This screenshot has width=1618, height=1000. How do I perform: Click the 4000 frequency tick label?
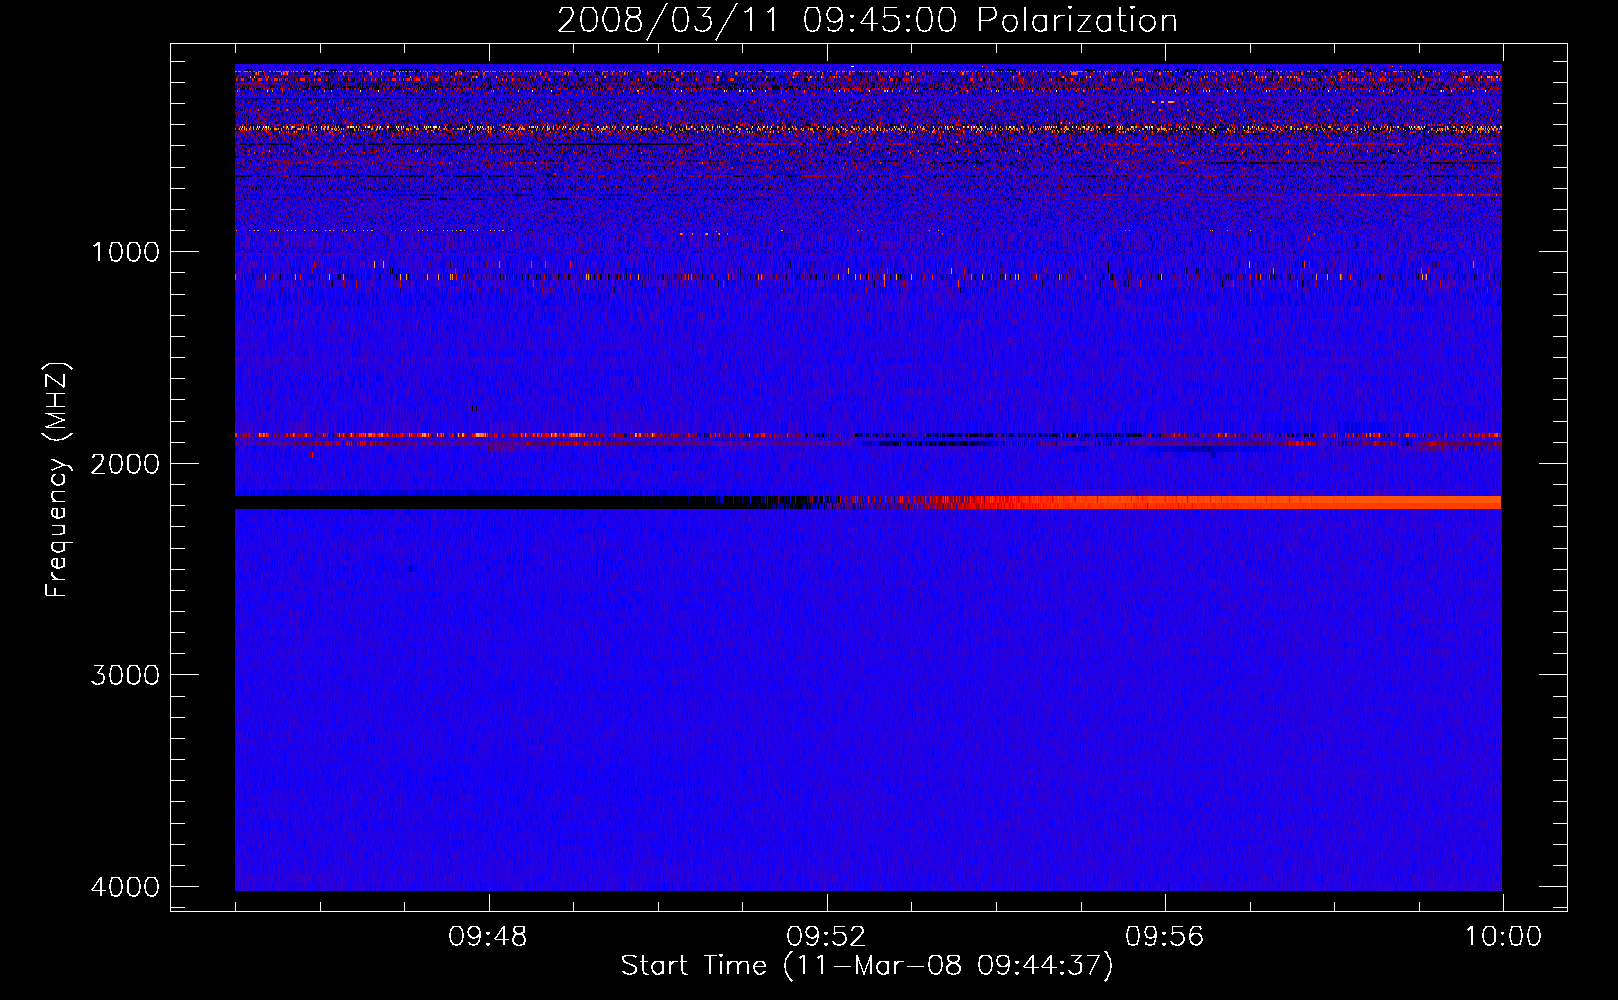coord(125,887)
